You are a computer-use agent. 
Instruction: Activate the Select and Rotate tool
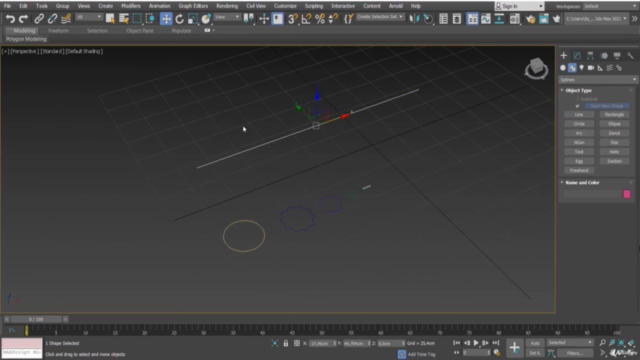pos(180,19)
